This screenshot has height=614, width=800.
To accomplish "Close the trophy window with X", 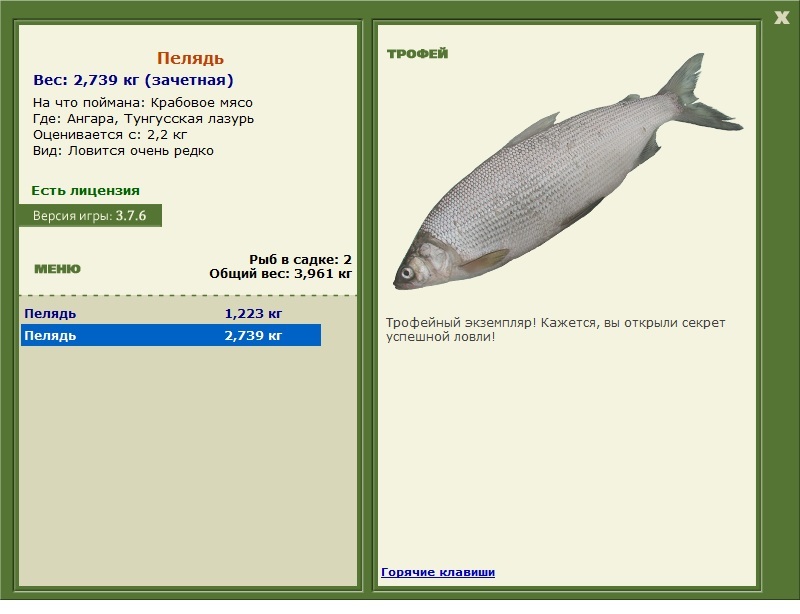I will pyautogui.click(x=782, y=18).
